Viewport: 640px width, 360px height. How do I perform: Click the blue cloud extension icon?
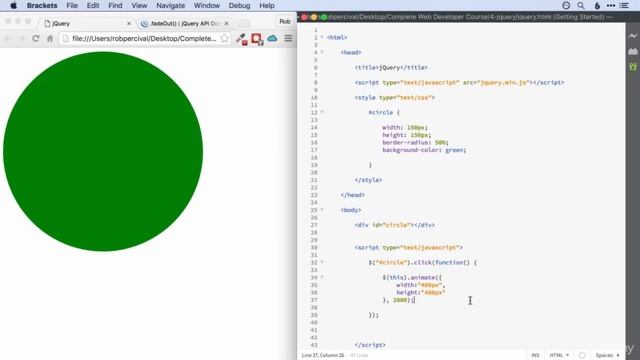(x=272, y=38)
